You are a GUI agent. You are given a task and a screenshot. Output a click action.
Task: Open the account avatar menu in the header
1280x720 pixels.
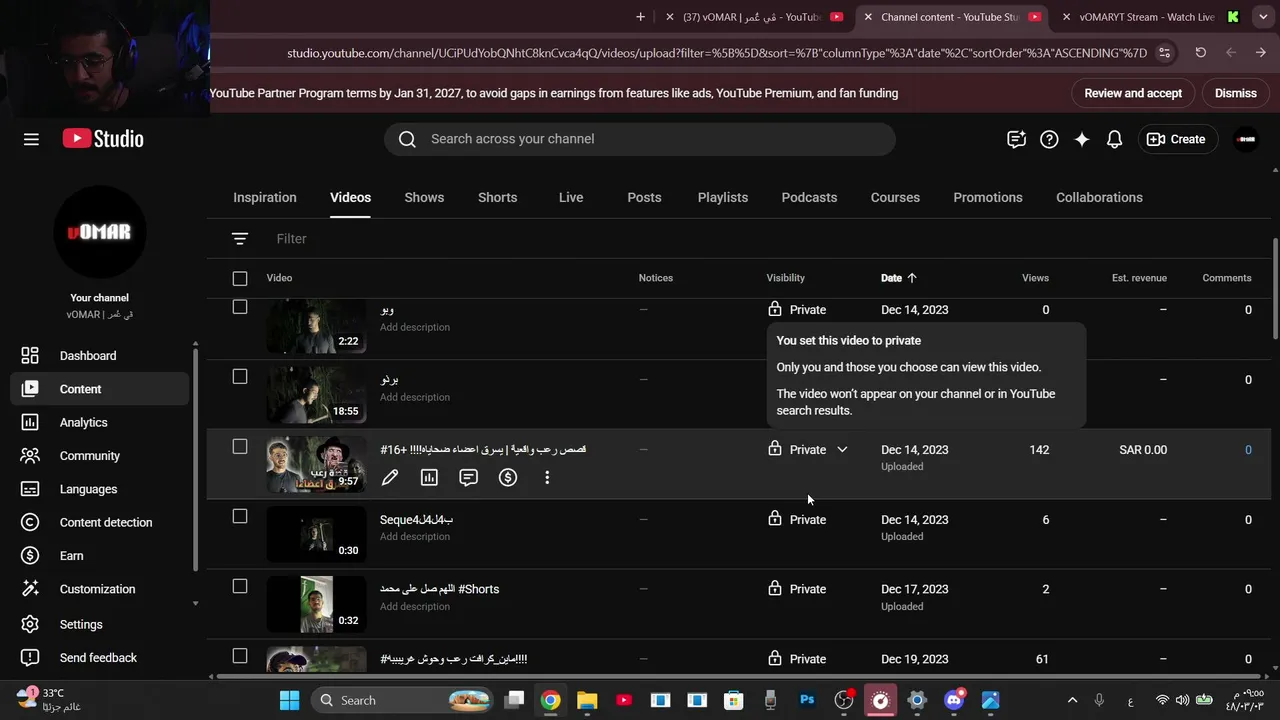coord(1246,139)
